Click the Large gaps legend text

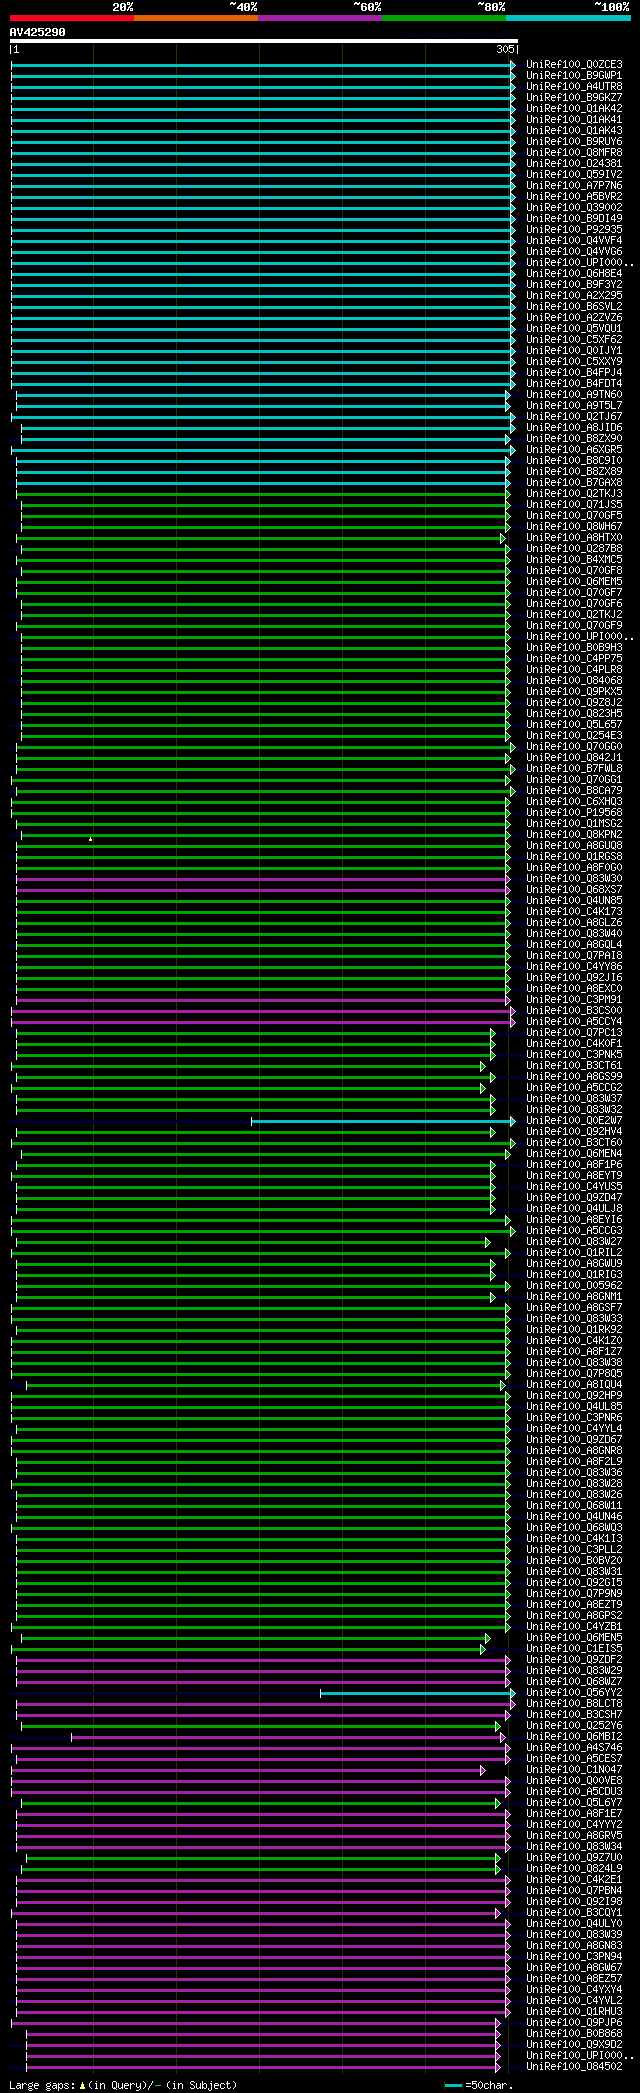click(x=123, y=2086)
